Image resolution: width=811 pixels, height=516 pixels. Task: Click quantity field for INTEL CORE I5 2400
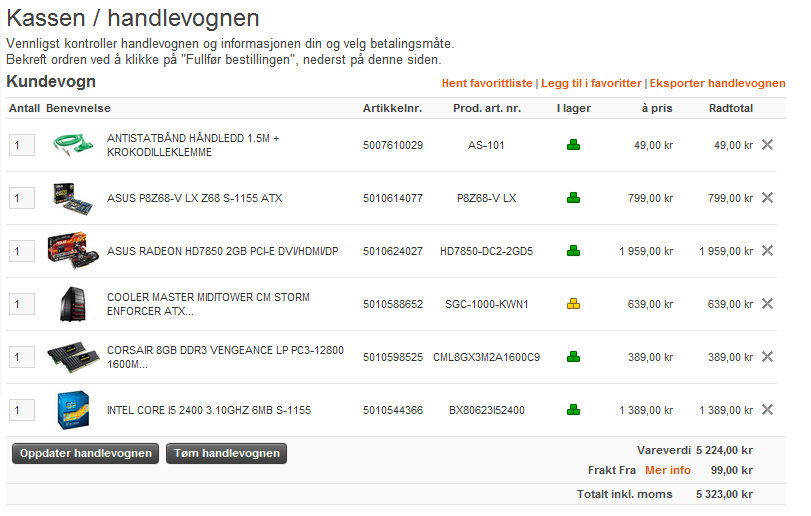click(22, 410)
